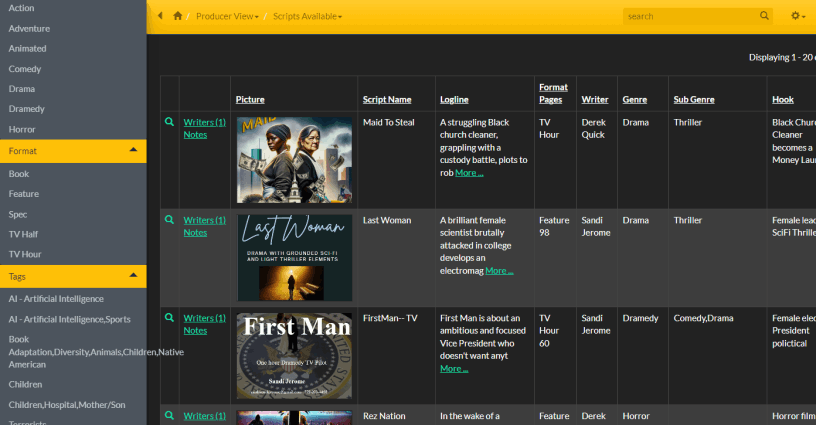
Task: Select AI - Artificial Intelligence,Sports tag
Action: coord(69,319)
